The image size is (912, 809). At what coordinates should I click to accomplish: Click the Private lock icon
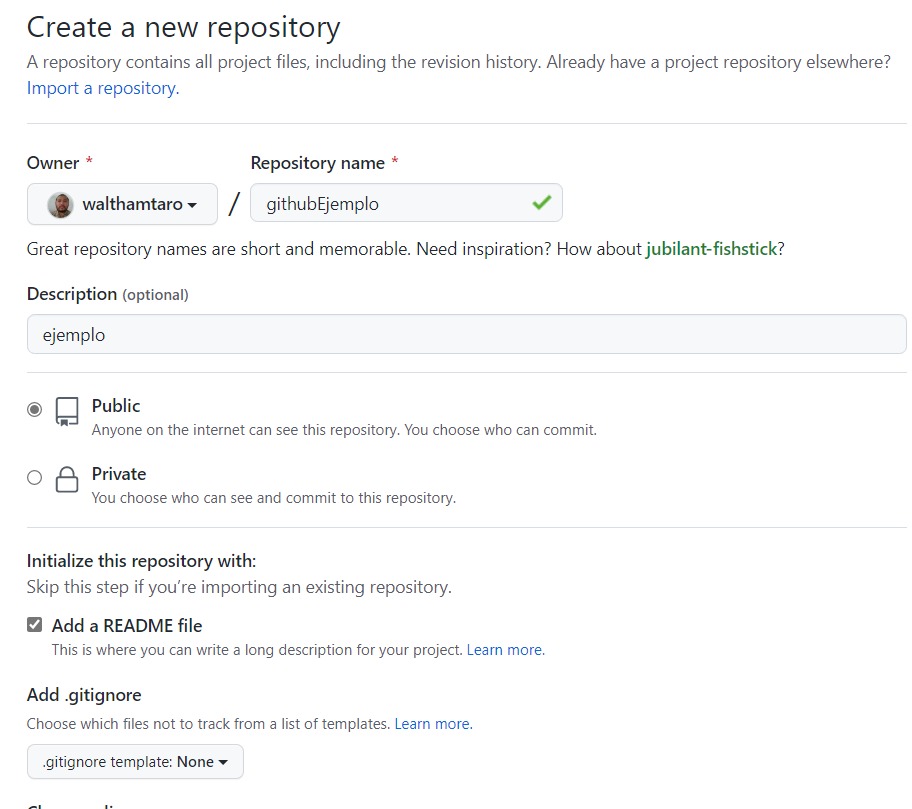click(67, 479)
